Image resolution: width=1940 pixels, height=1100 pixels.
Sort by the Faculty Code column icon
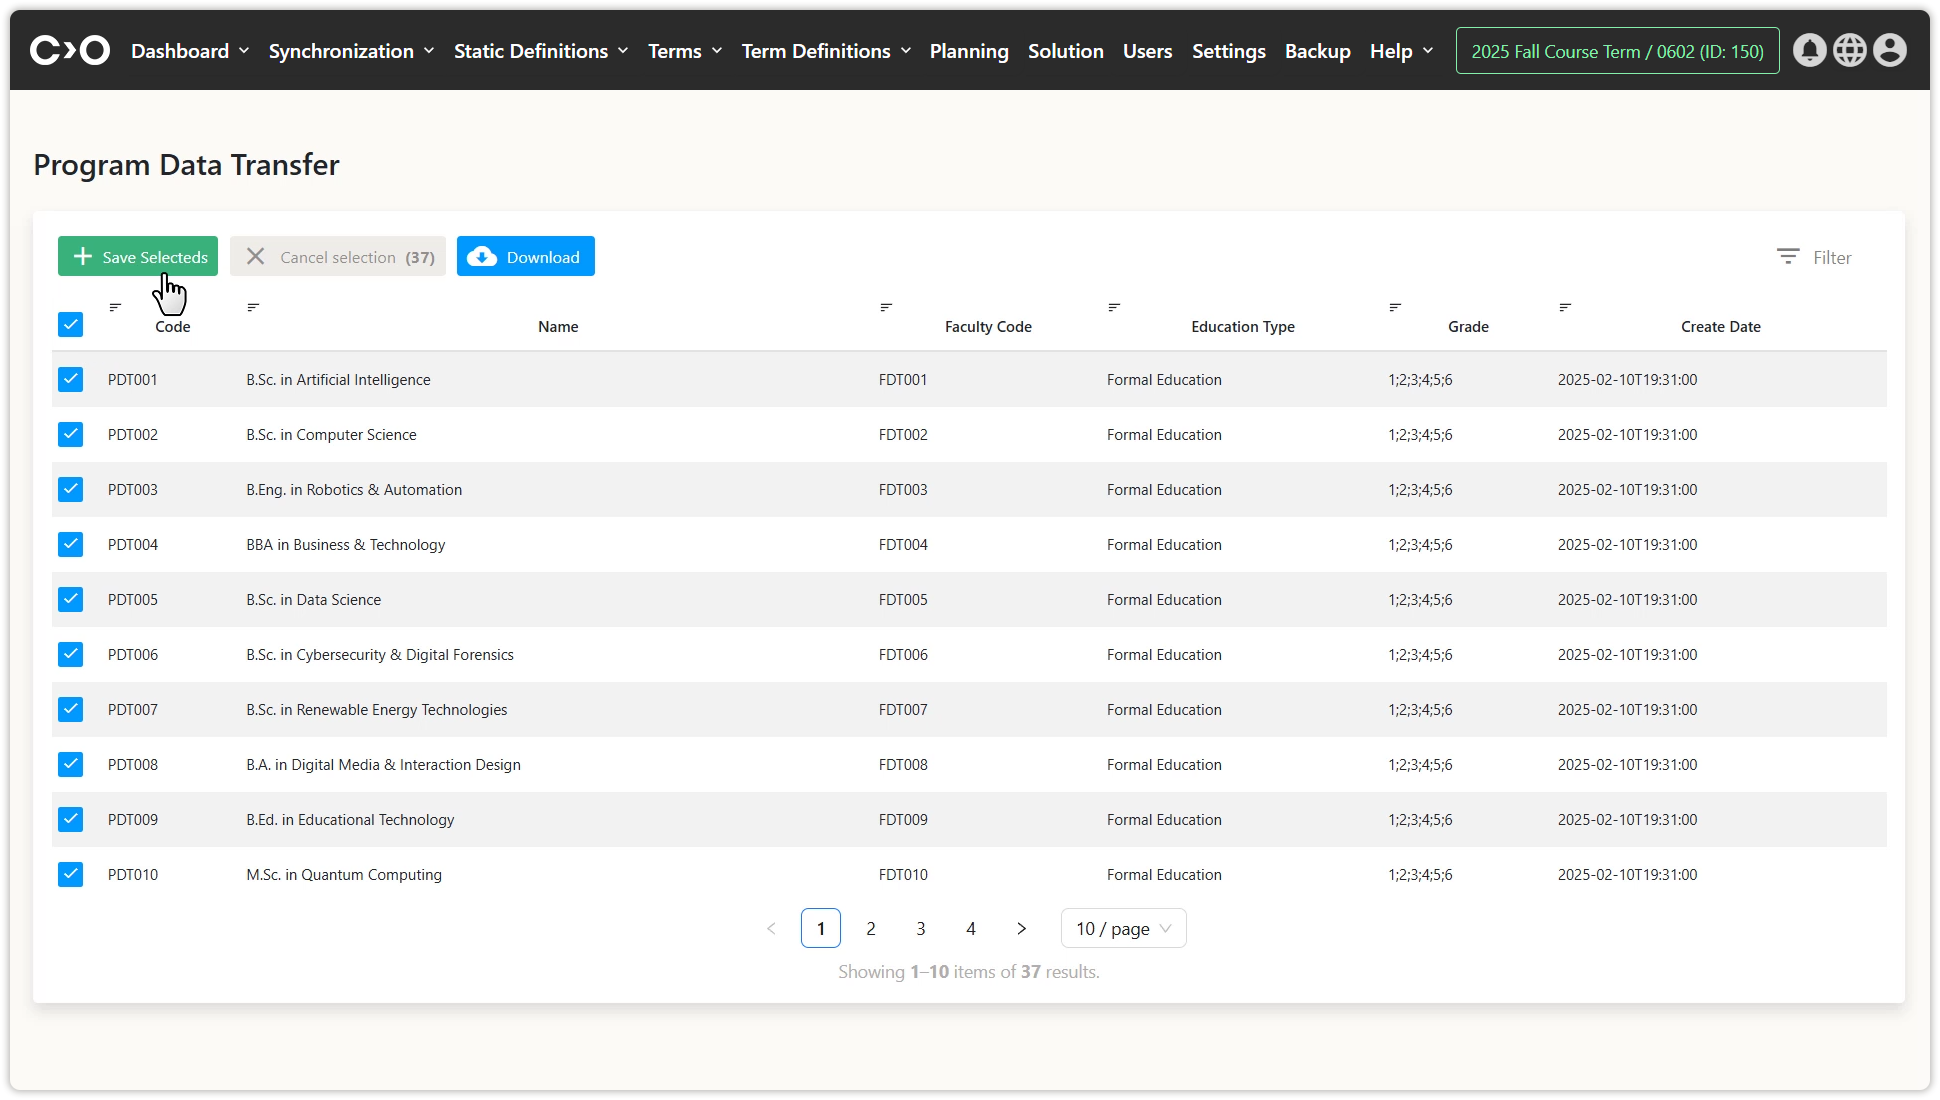pos(886,307)
